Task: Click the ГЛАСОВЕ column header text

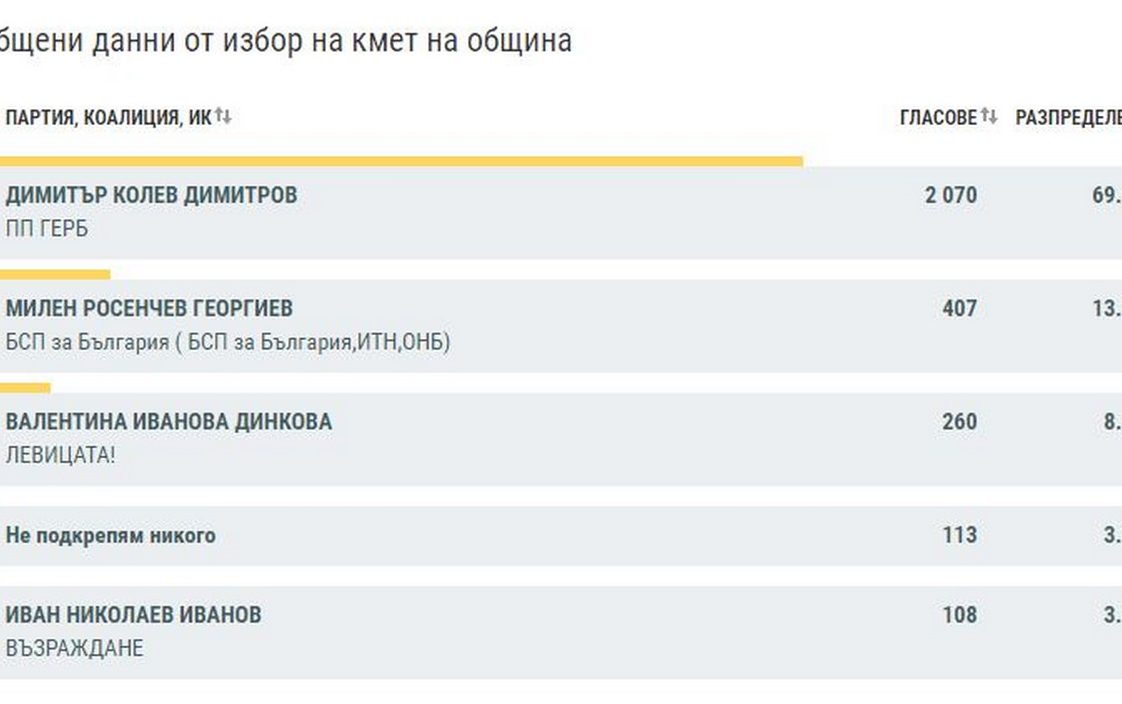Action: pos(938,118)
